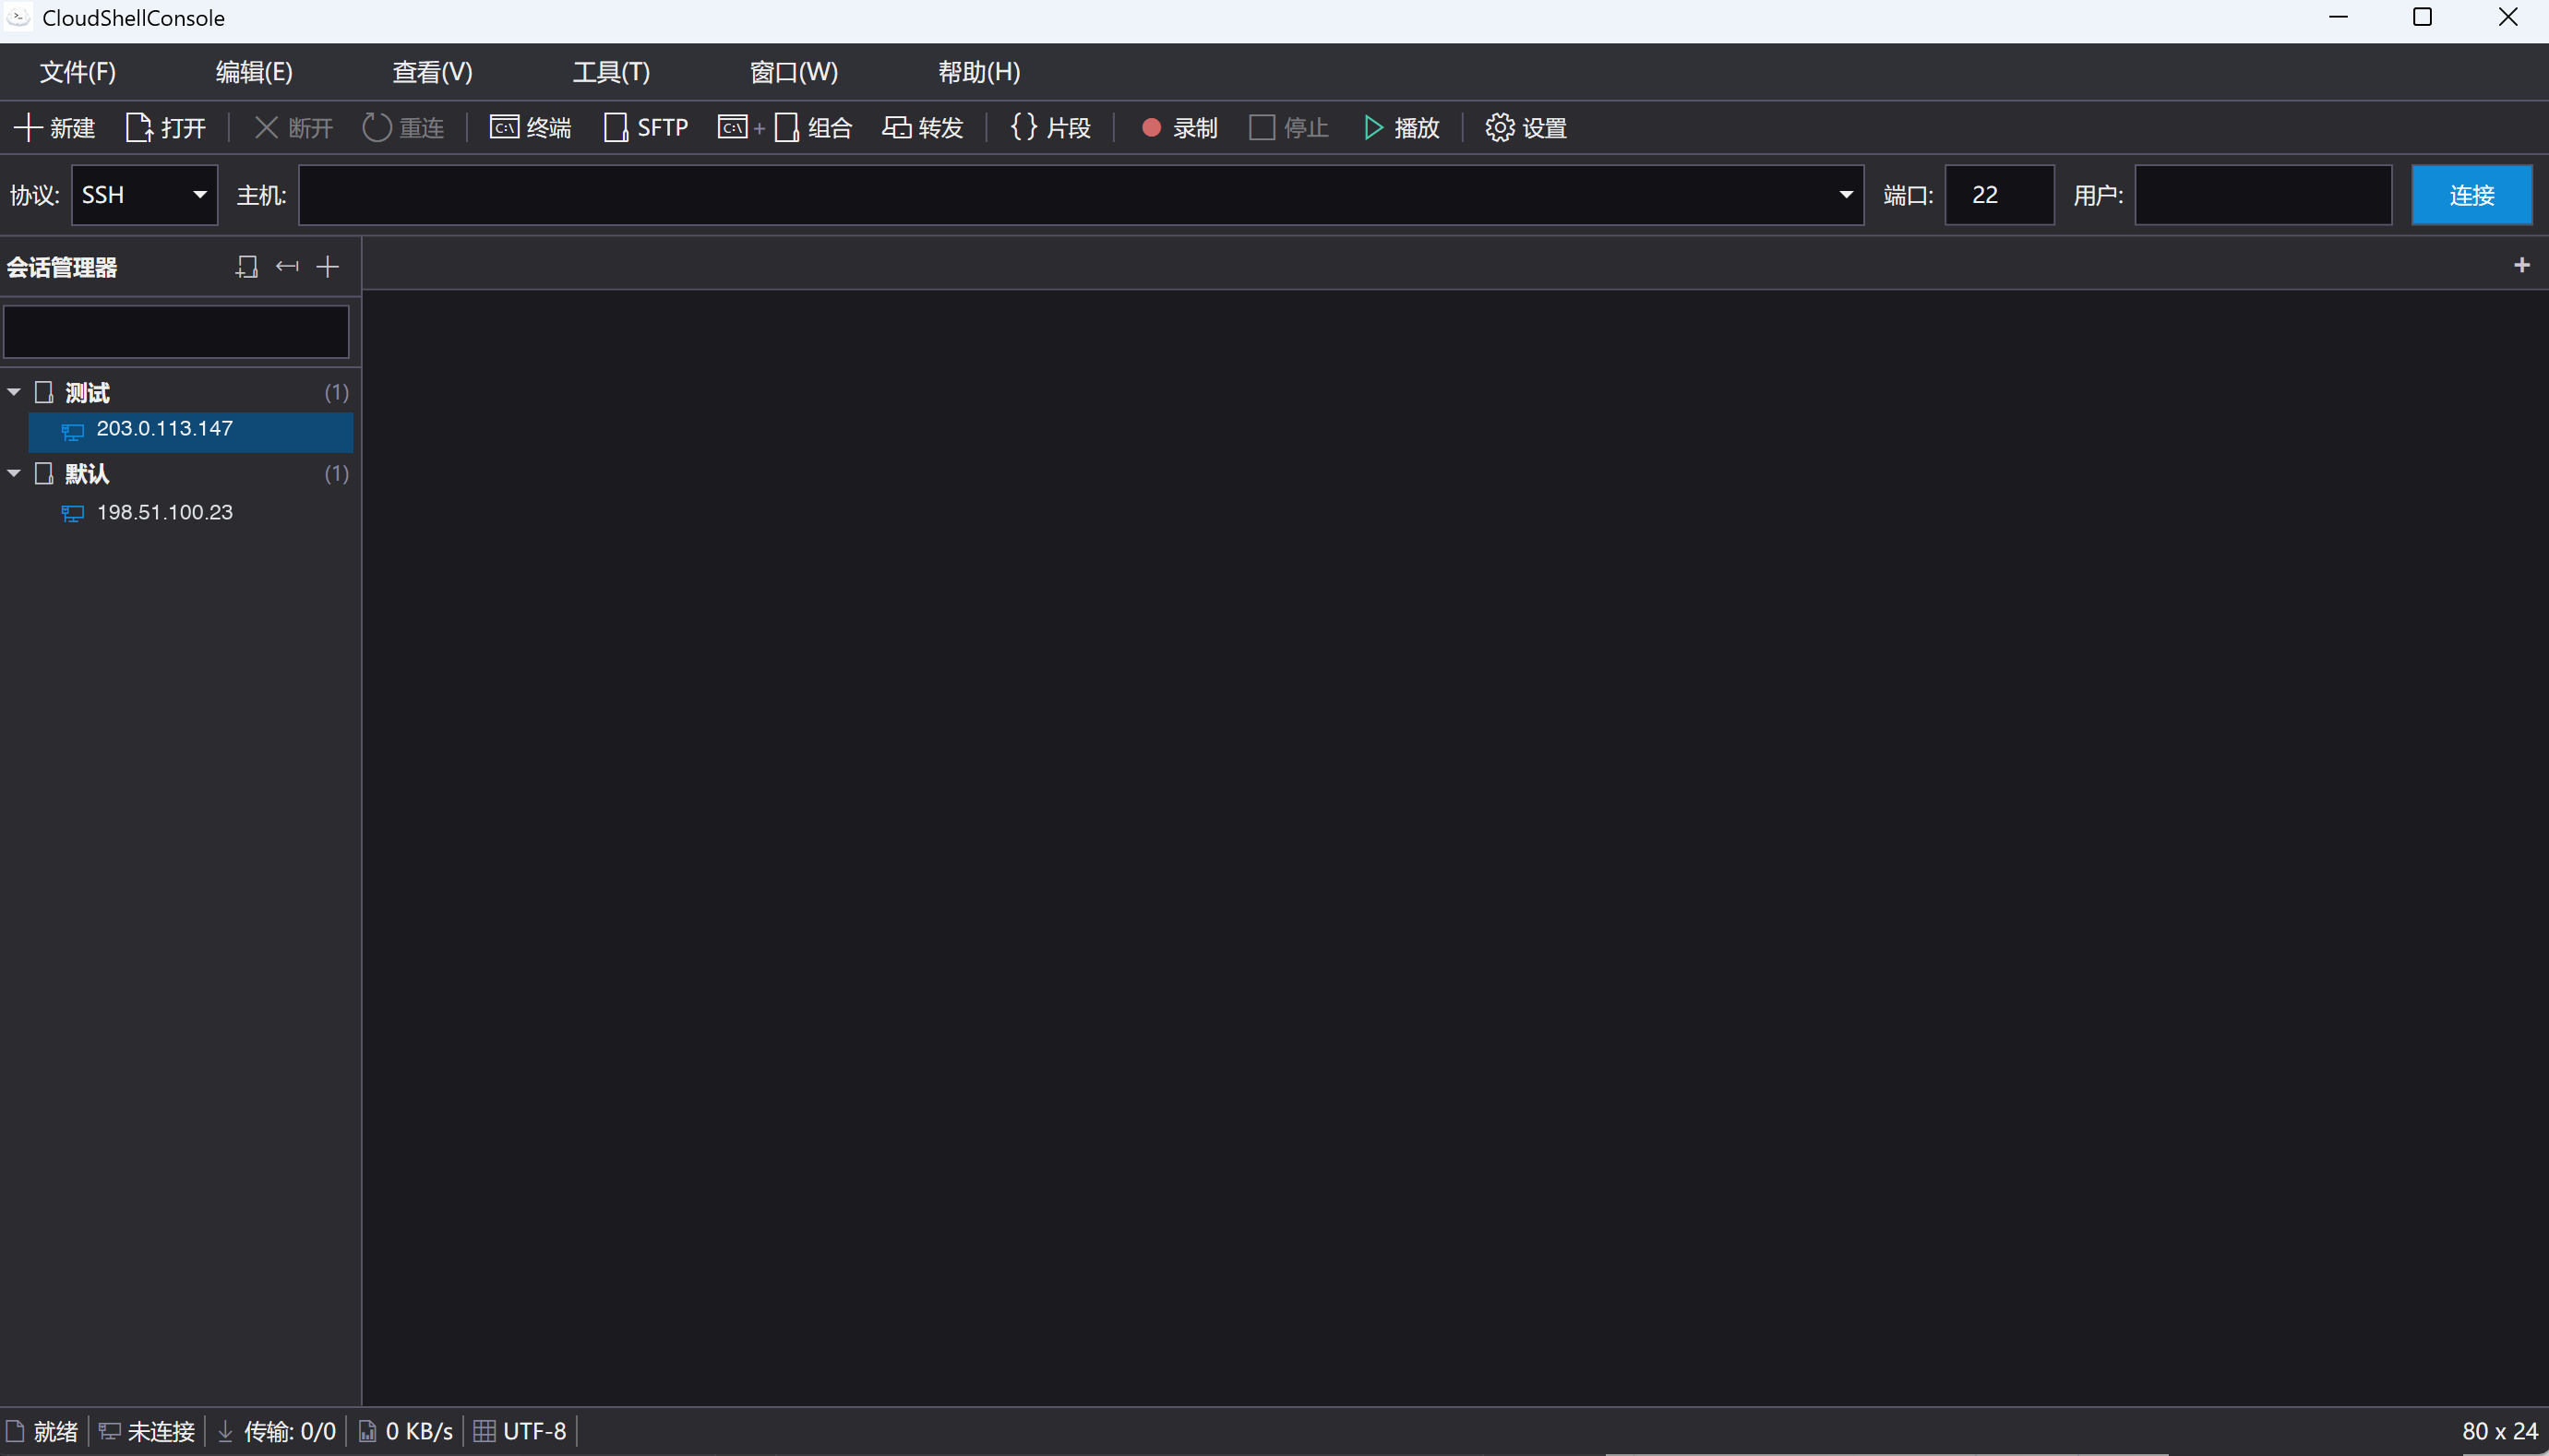Select the 默认 group label

coord(87,474)
